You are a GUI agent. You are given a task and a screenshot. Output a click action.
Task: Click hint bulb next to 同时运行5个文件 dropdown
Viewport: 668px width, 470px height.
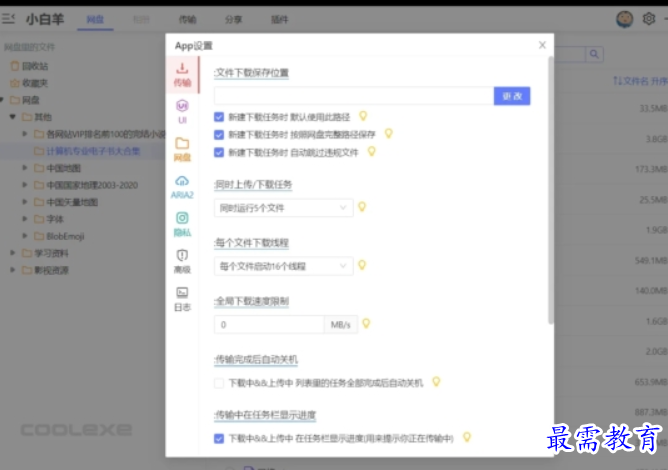(x=362, y=207)
